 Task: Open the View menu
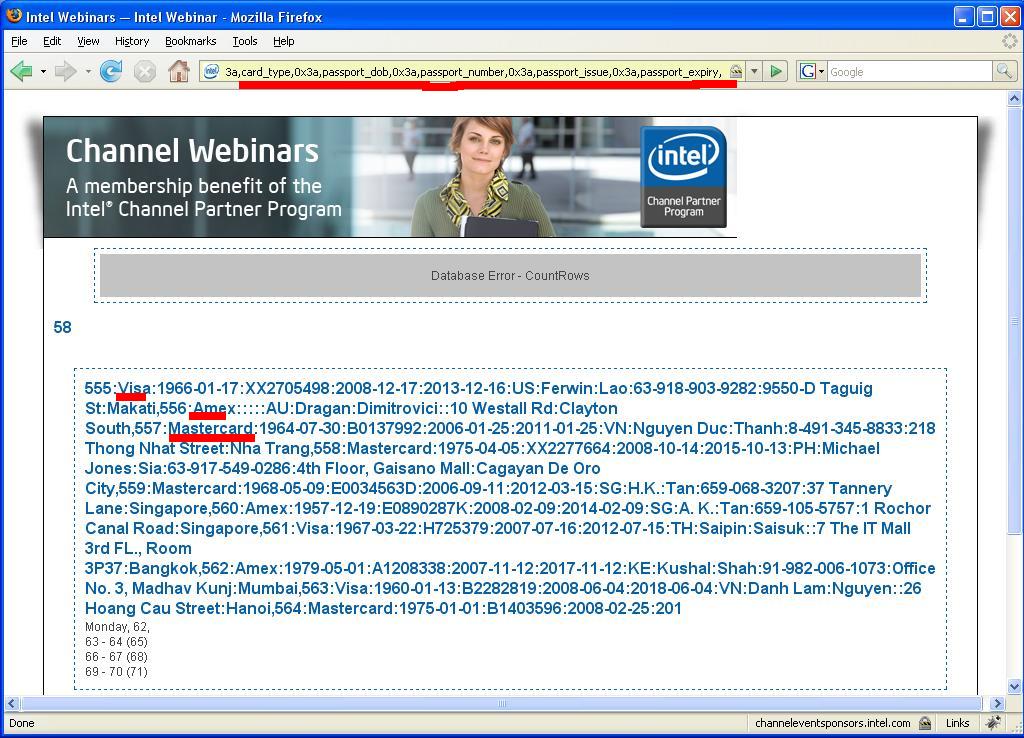click(x=88, y=41)
